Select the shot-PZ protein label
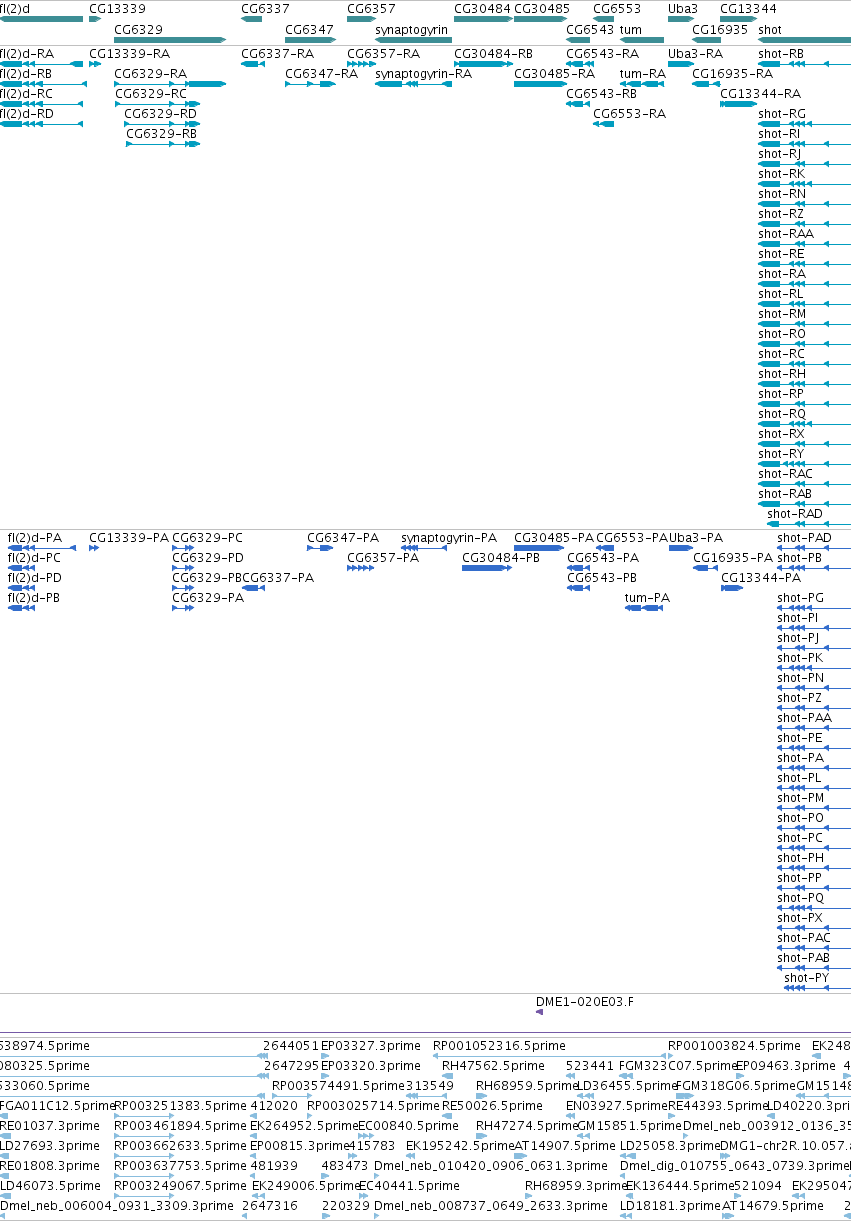The height and width of the screenshot is (1221, 851). click(800, 697)
